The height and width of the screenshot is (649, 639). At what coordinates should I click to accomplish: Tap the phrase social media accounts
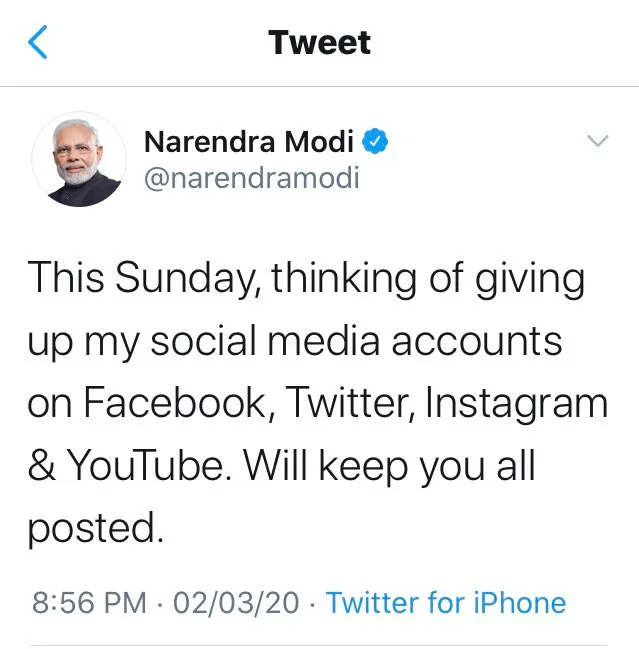(356, 340)
